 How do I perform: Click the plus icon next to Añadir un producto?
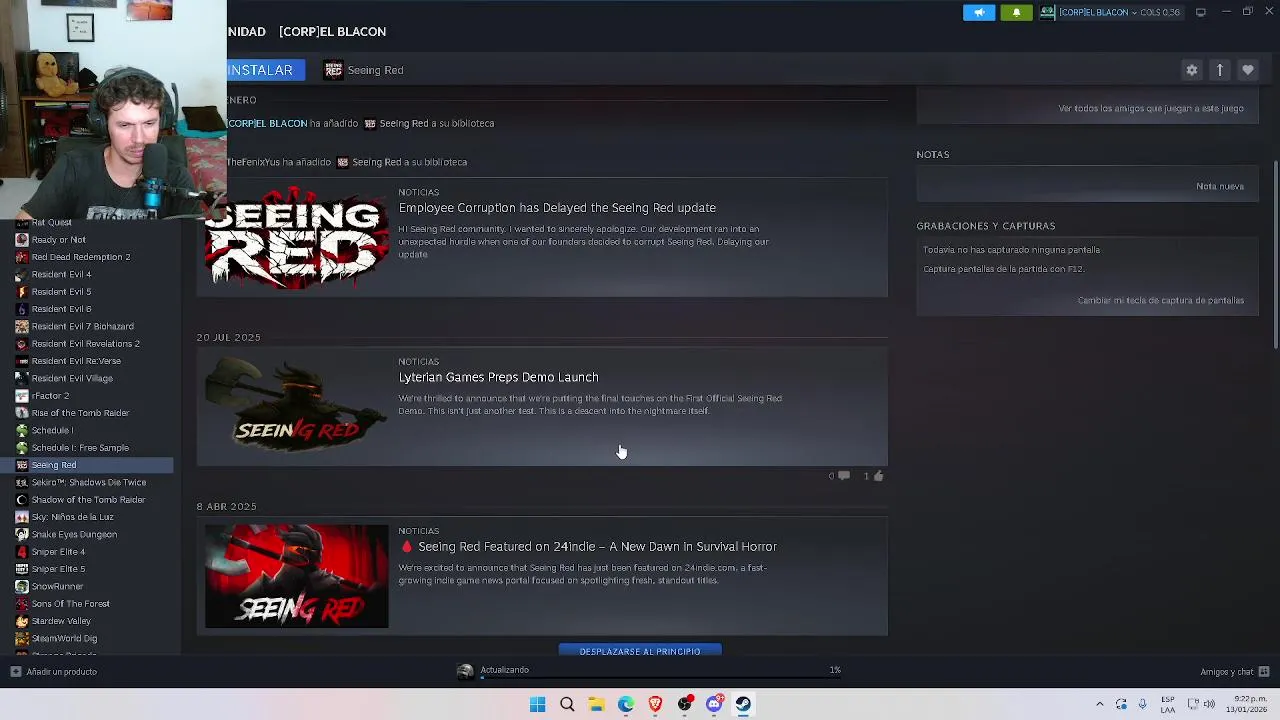15,672
